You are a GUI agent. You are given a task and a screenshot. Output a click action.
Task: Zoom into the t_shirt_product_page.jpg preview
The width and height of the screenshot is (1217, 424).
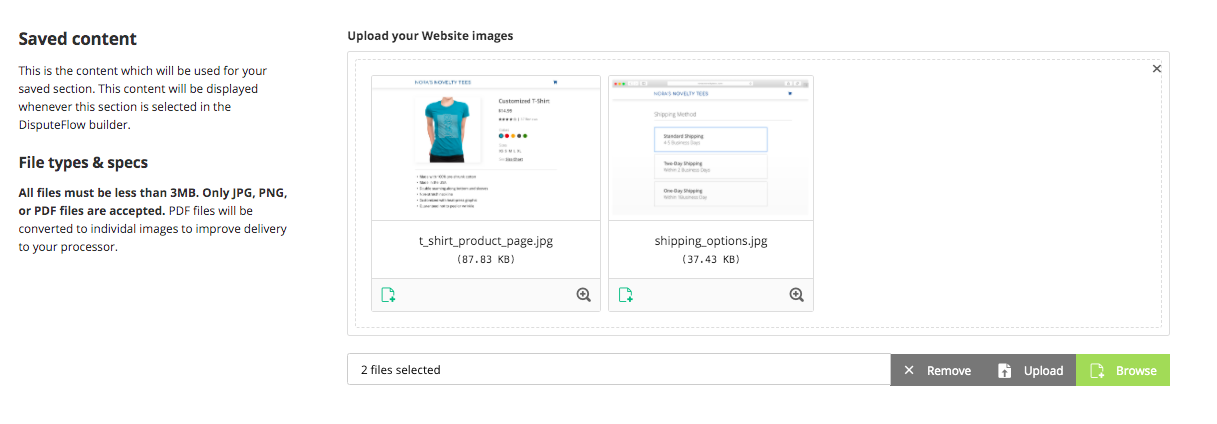[583, 295]
